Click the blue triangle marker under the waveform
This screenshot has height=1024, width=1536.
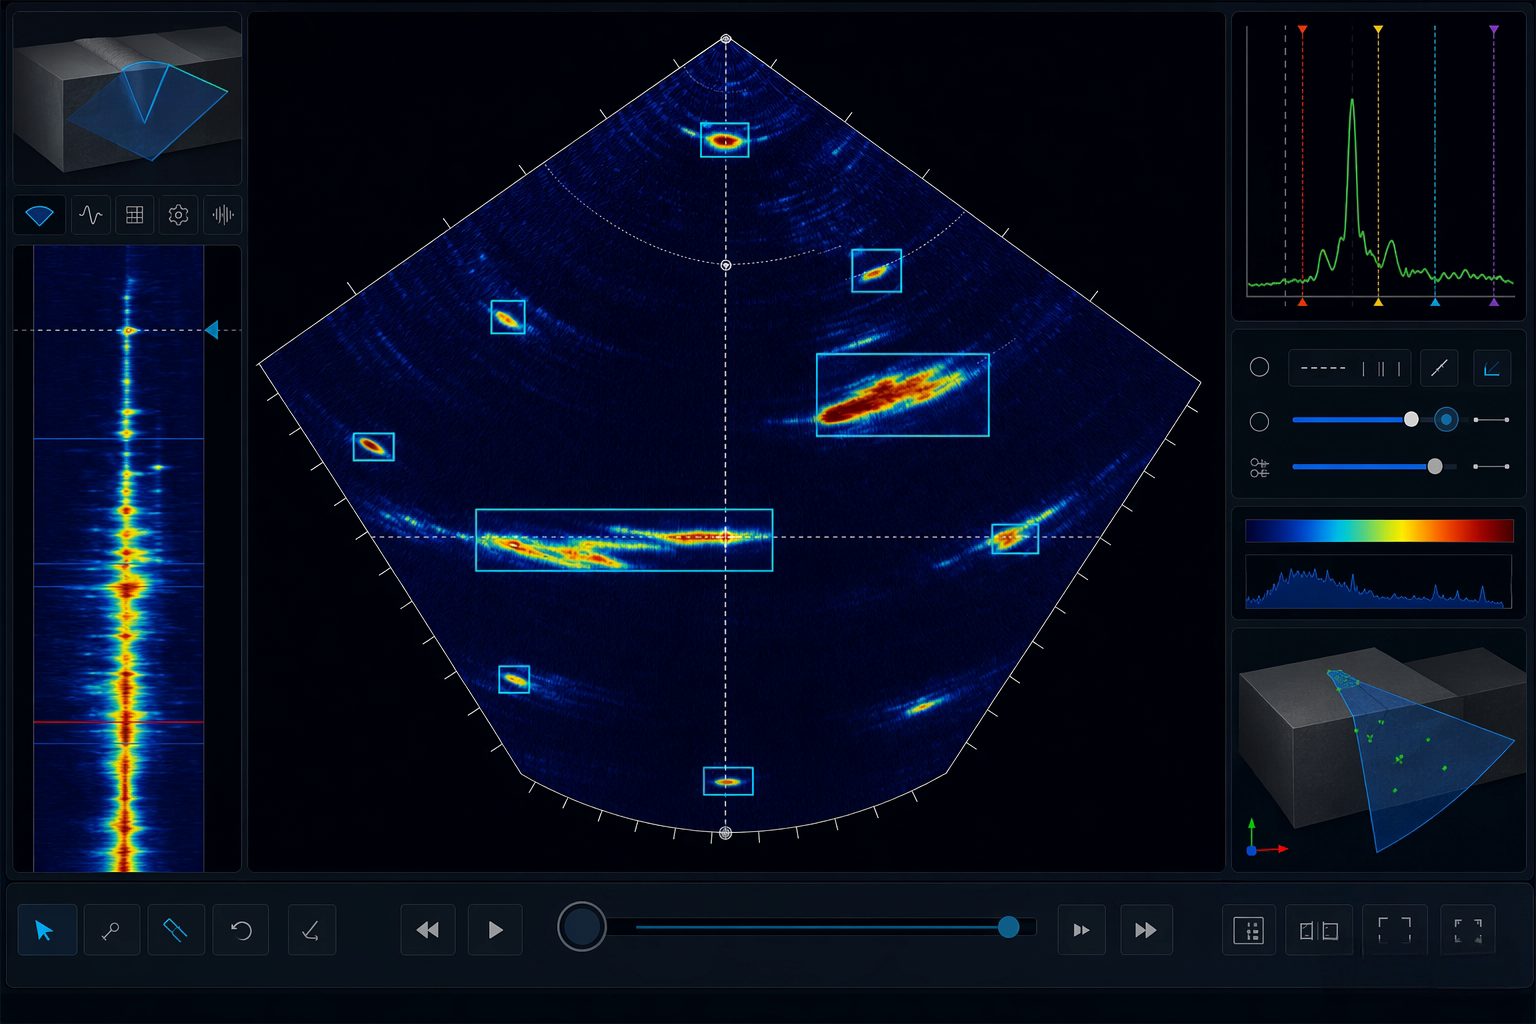(1435, 301)
